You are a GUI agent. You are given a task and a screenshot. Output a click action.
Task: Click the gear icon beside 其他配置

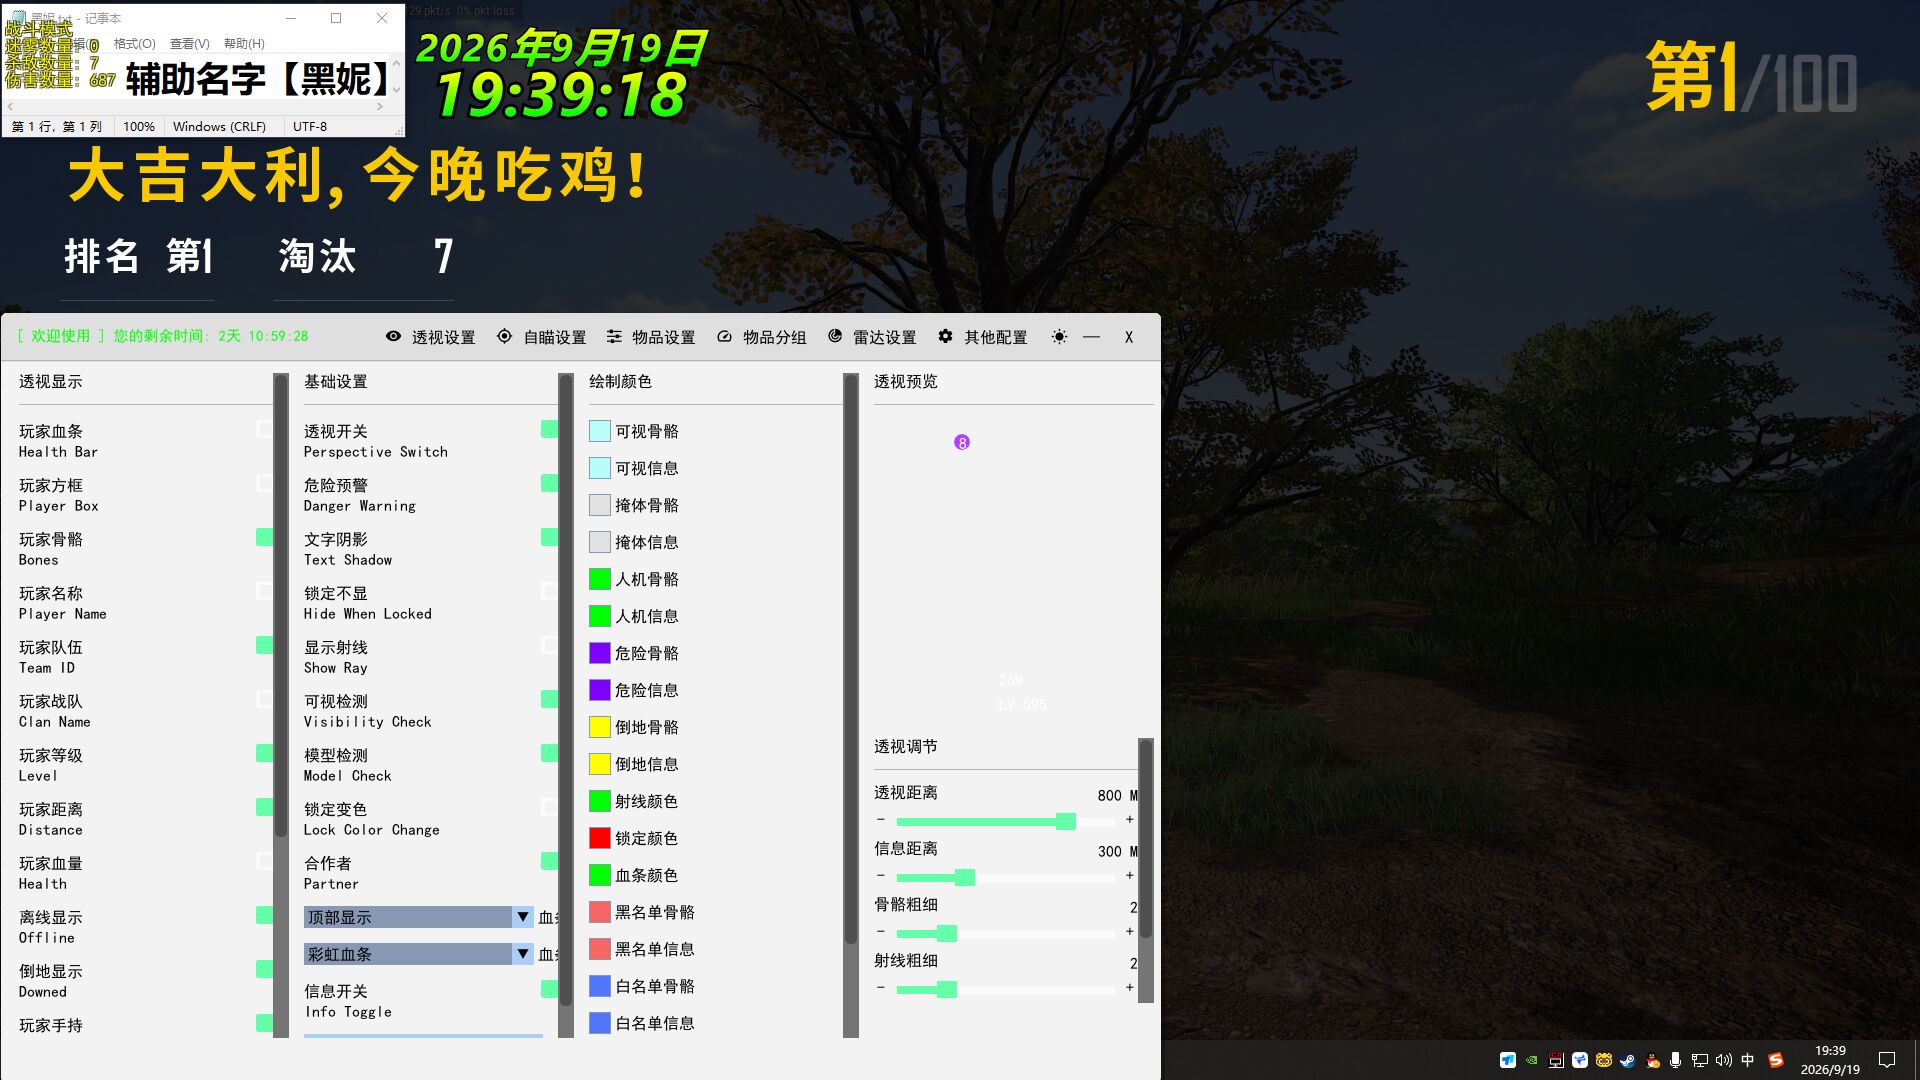[x=945, y=337]
